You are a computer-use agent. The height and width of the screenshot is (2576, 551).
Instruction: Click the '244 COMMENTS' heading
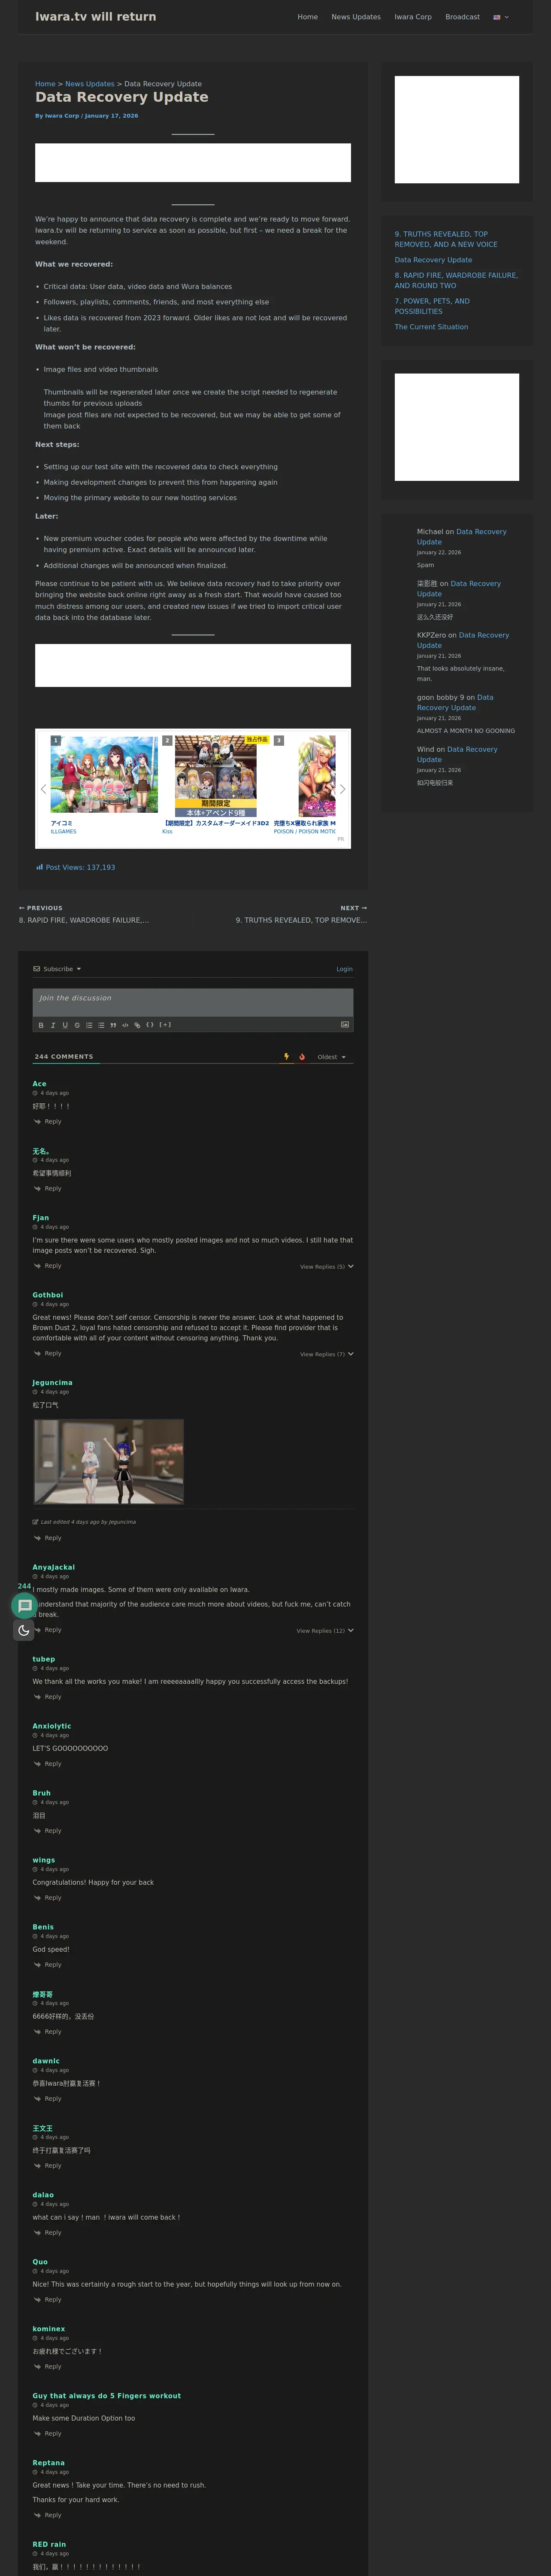click(64, 1057)
